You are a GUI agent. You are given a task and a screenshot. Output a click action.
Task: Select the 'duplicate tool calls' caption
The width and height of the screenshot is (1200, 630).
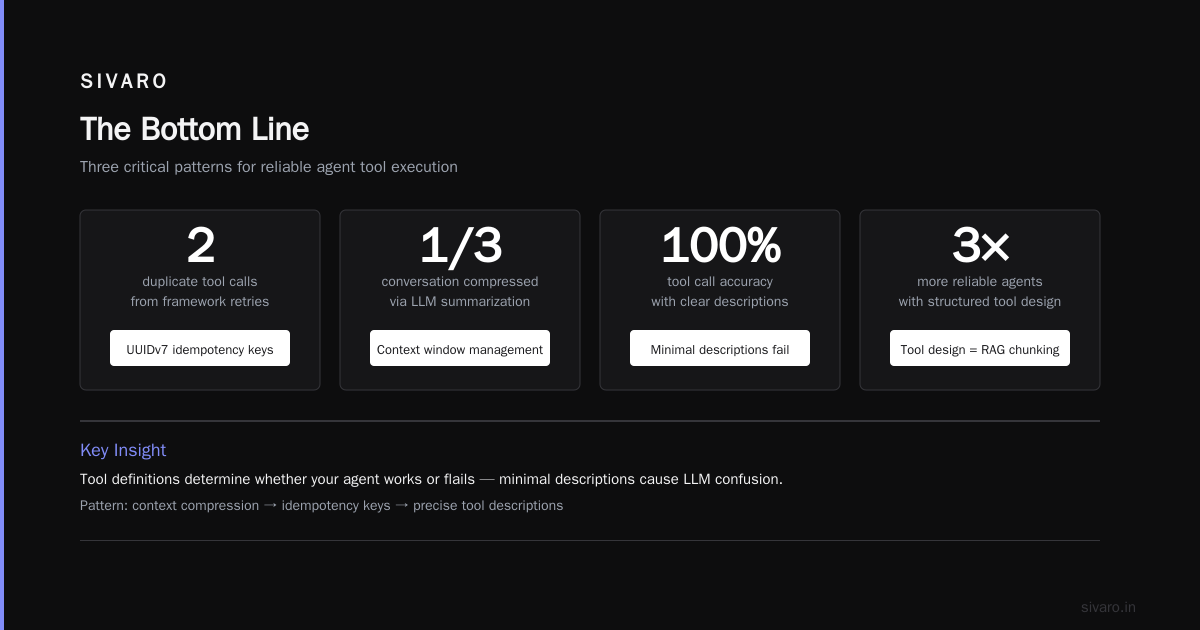click(200, 282)
